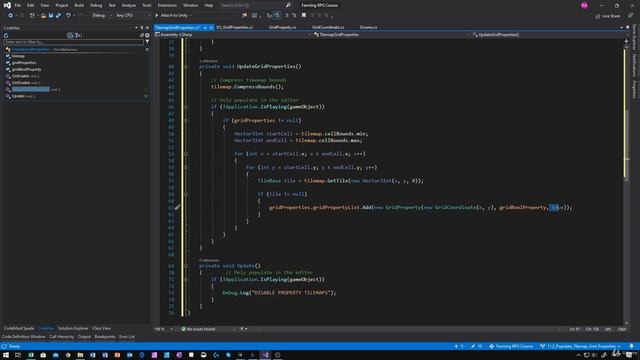Click the Undo toolbar icon

68,16
